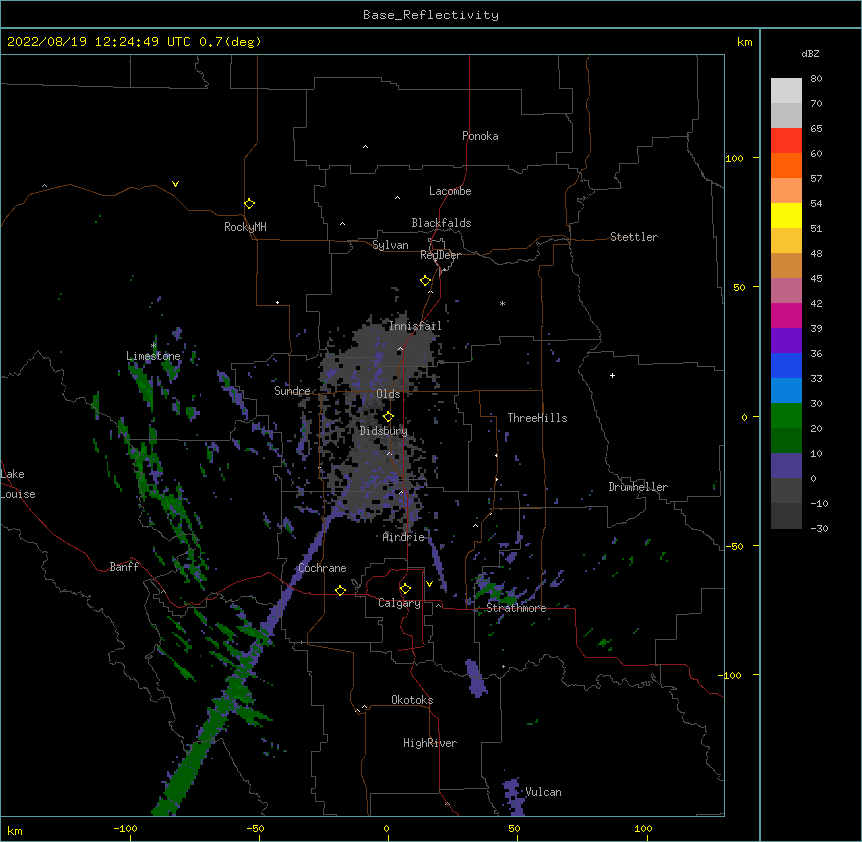The image size is (862, 842).
Task: Click the Okotoks label
Action: tap(412, 700)
